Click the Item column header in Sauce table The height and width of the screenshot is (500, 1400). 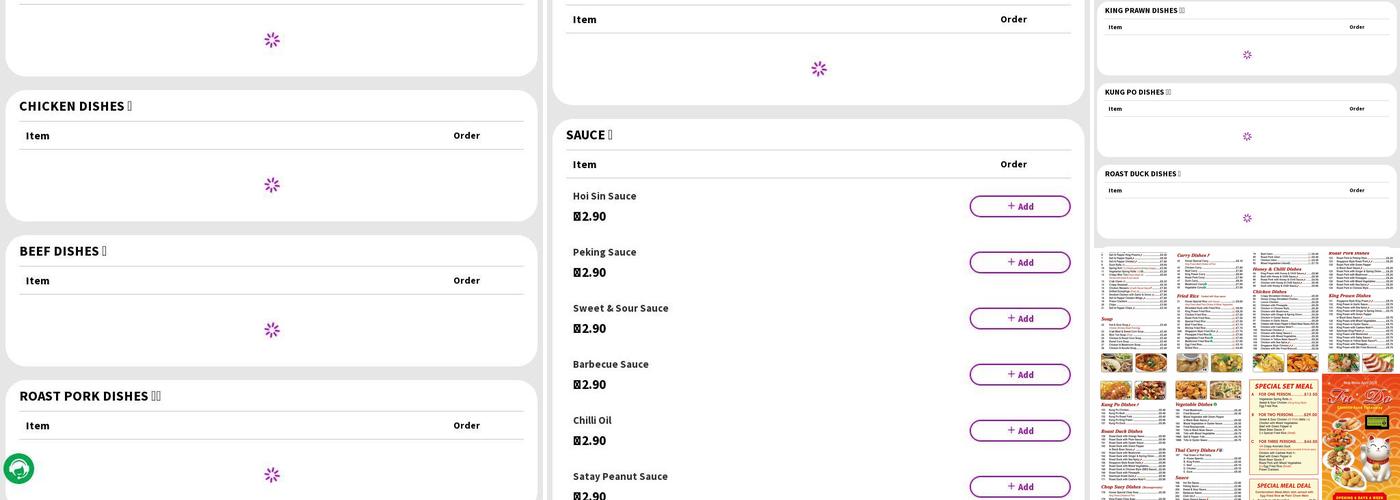[x=584, y=164]
